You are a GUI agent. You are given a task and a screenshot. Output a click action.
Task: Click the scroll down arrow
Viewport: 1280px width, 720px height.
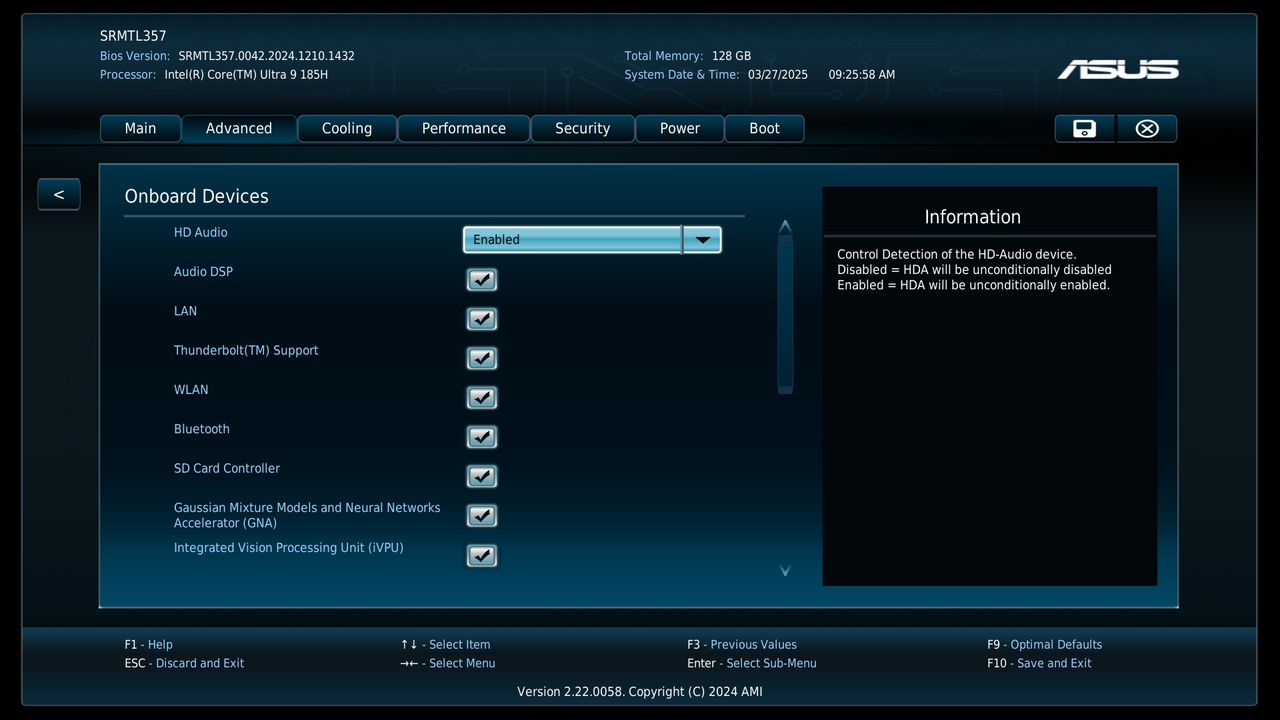(785, 571)
